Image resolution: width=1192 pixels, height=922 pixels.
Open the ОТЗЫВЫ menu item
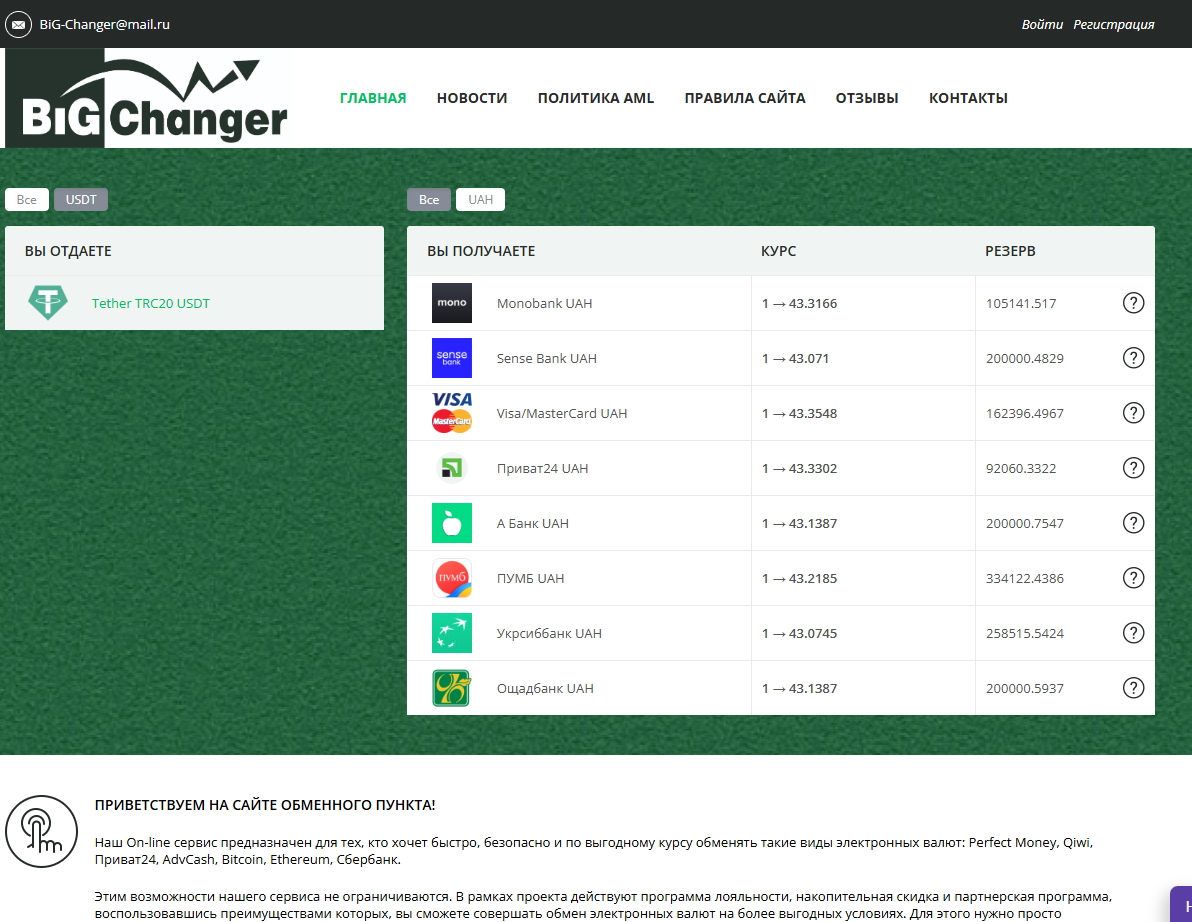867,98
